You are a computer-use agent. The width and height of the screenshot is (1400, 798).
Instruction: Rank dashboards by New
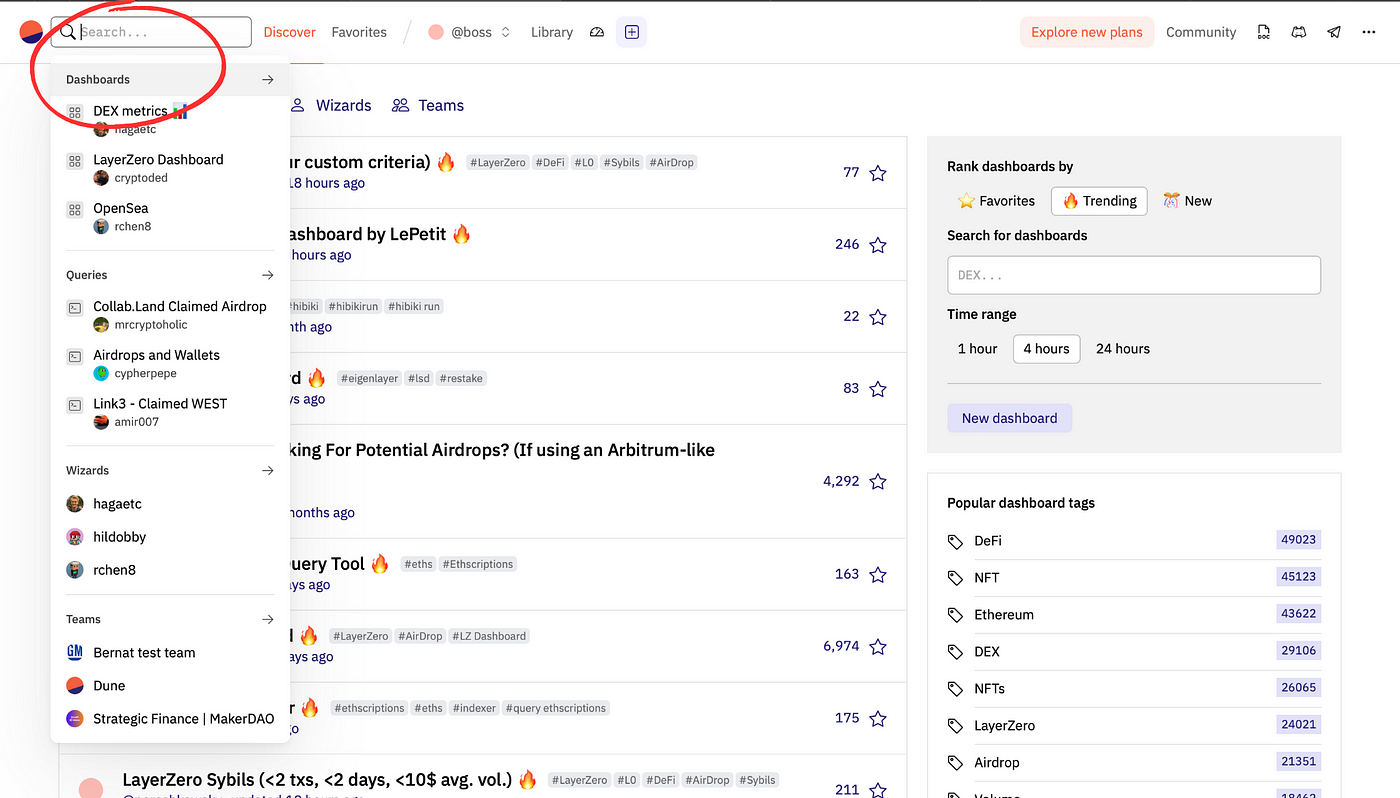(1187, 201)
